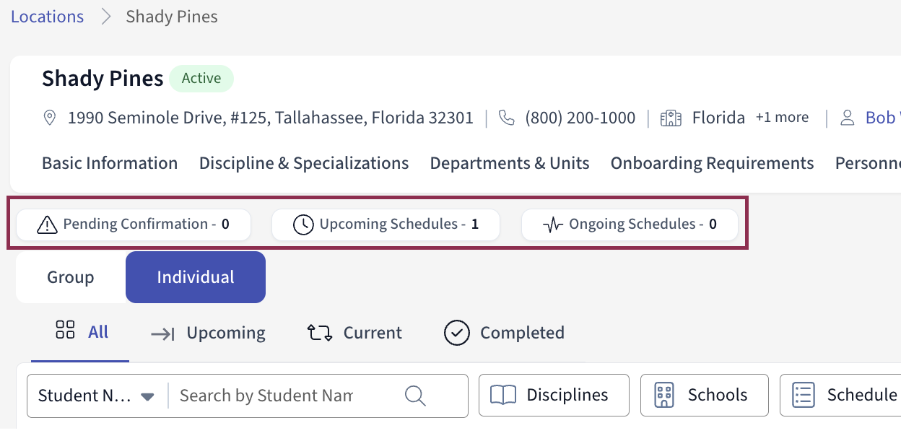Go to the Locations breadcrumb link
Screen dimensions: 901x429
coord(47,17)
